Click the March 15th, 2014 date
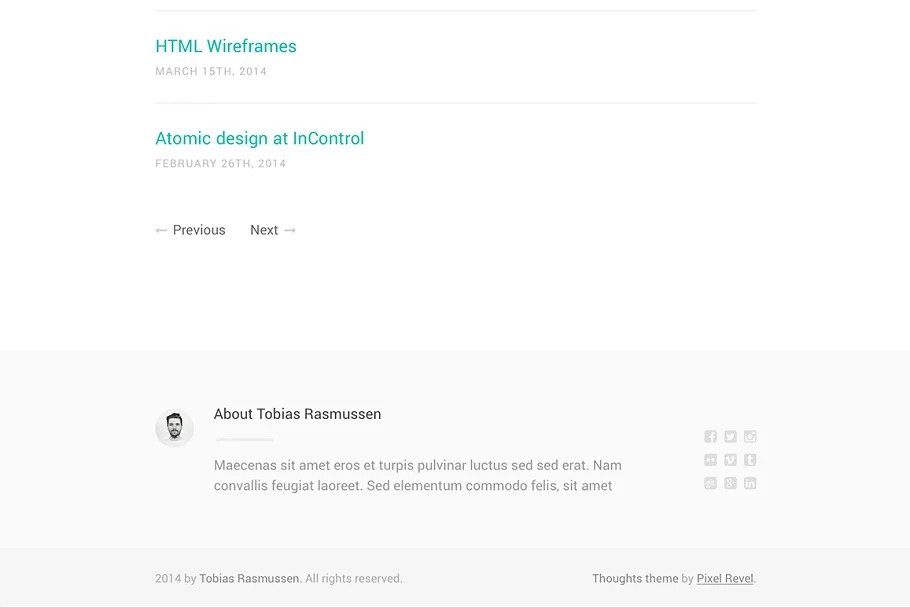910x607 pixels. (211, 71)
